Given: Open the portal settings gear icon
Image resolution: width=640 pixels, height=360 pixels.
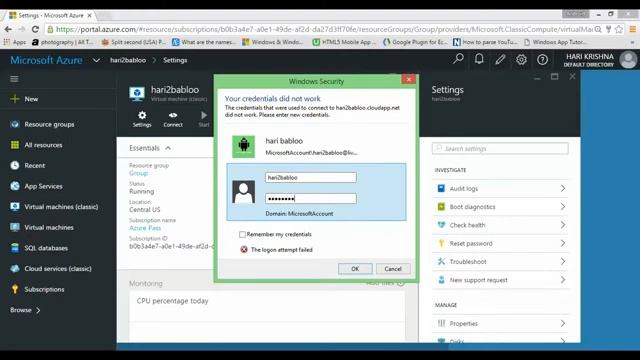Looking at the screenshot, I should pyautogui.click(x=521, y=60).
